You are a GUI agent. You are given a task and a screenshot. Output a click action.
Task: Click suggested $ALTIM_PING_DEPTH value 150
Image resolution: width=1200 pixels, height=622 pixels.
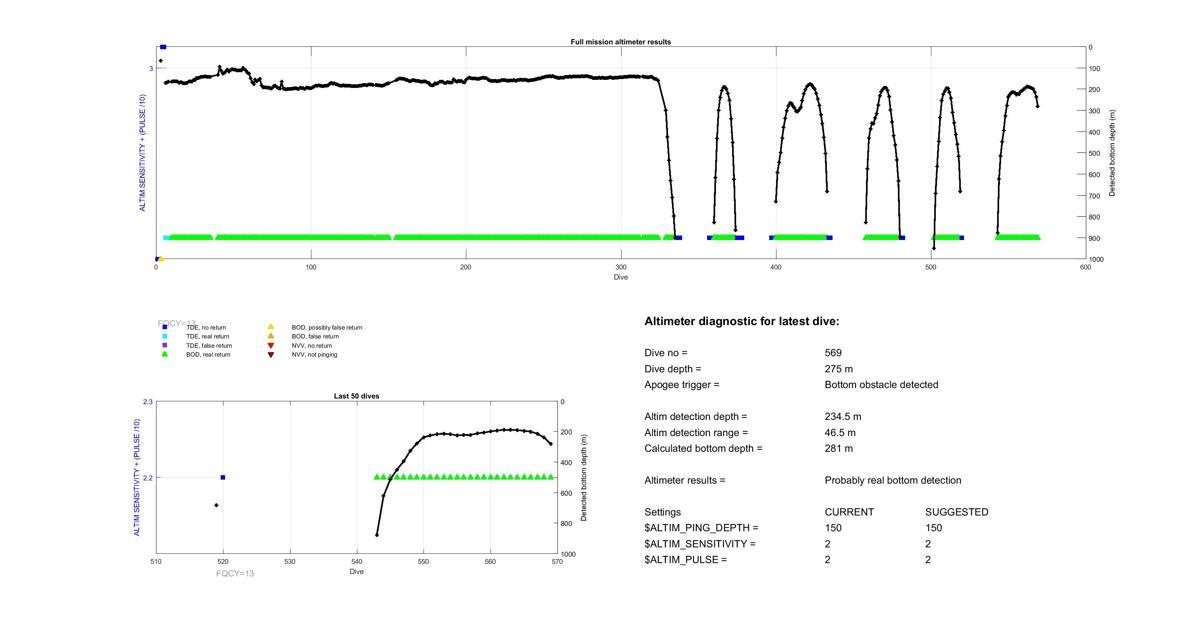934,528
